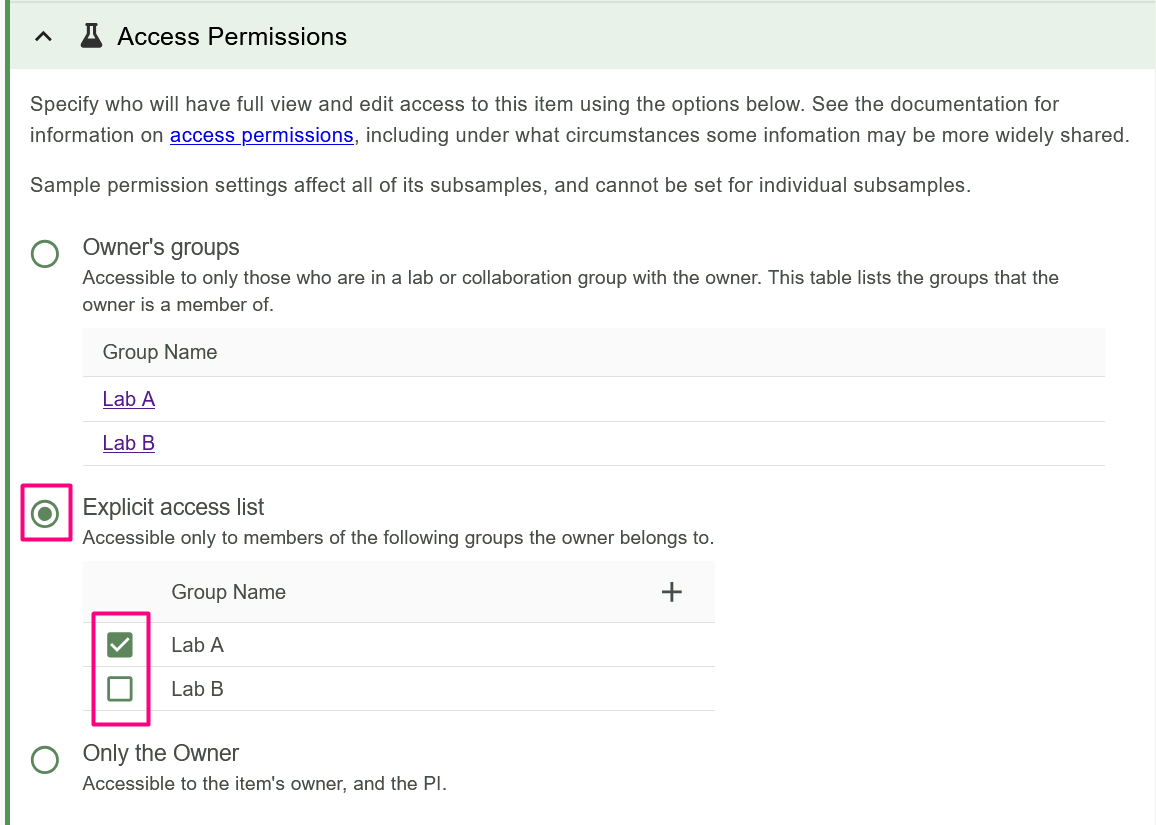Collapse the Access Permissions section chevron

(x=43, y=37)
